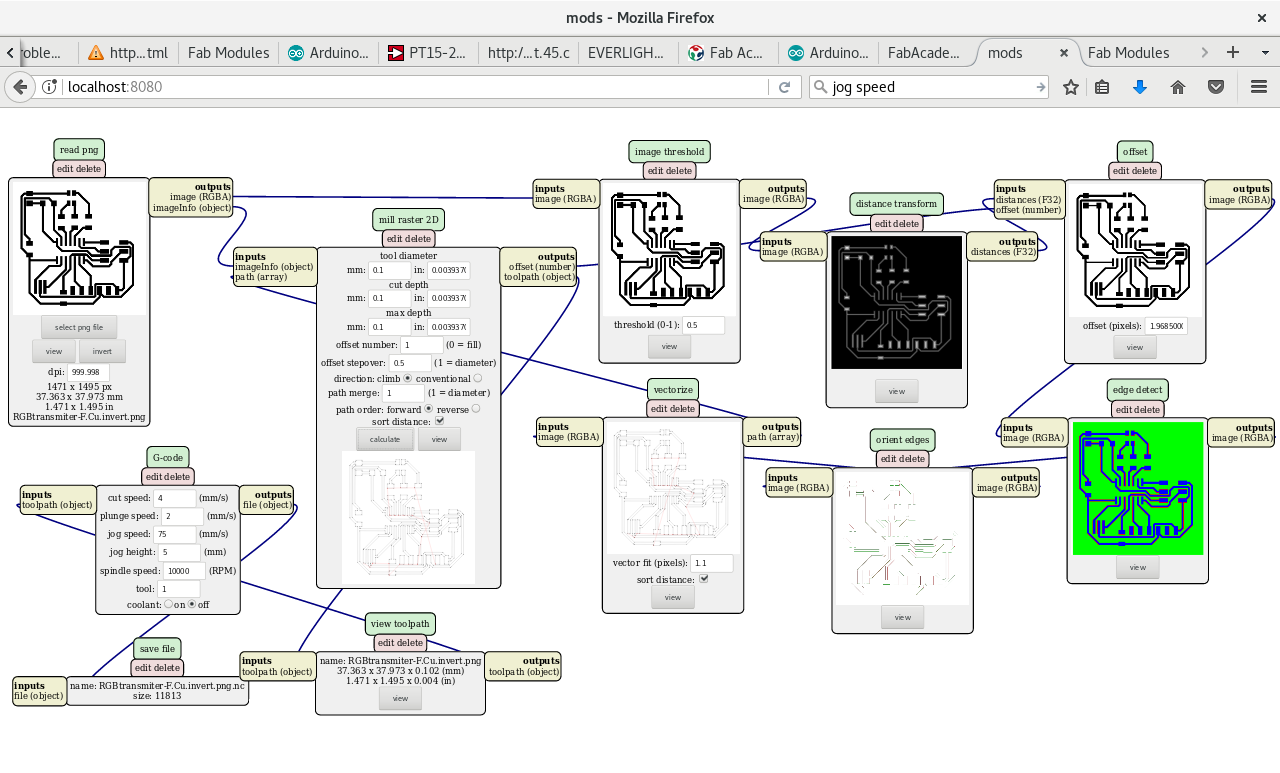This screenshot has height=773, width=1280.
Task: Click the mill raster toolpath preview
Action: coord(408,517)
